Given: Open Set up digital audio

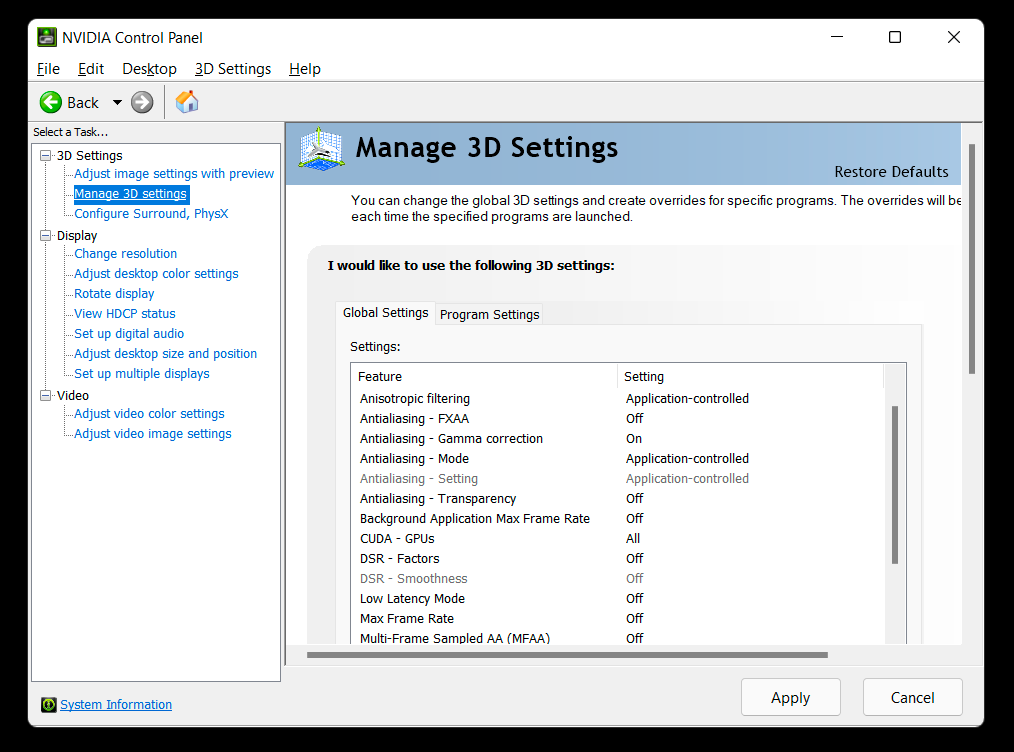Looking at the screenshot, I should [129, 334].
